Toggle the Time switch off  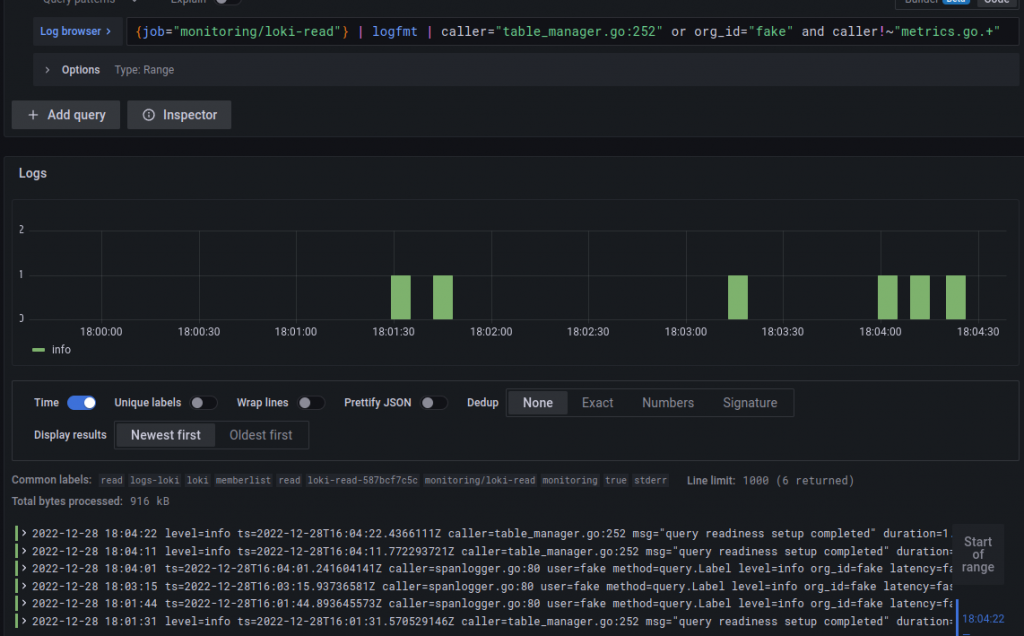(81, 403)
